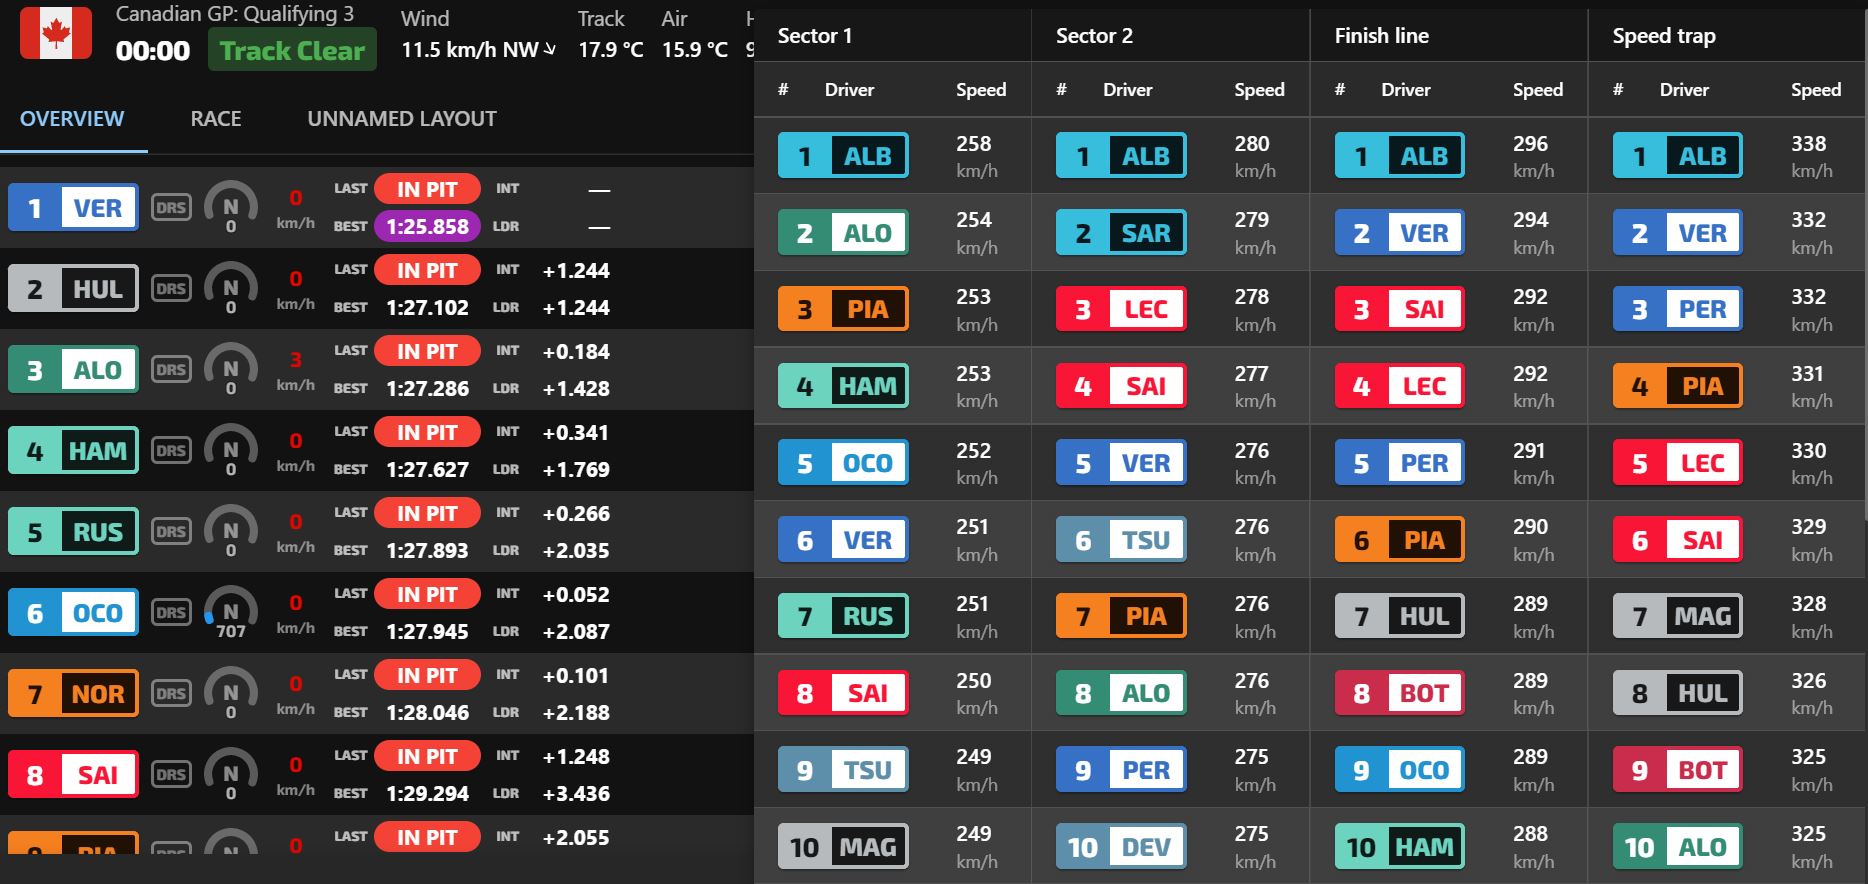Click IN PIT badge for NOR
1868x884 pixels.
tap(427, 675)
